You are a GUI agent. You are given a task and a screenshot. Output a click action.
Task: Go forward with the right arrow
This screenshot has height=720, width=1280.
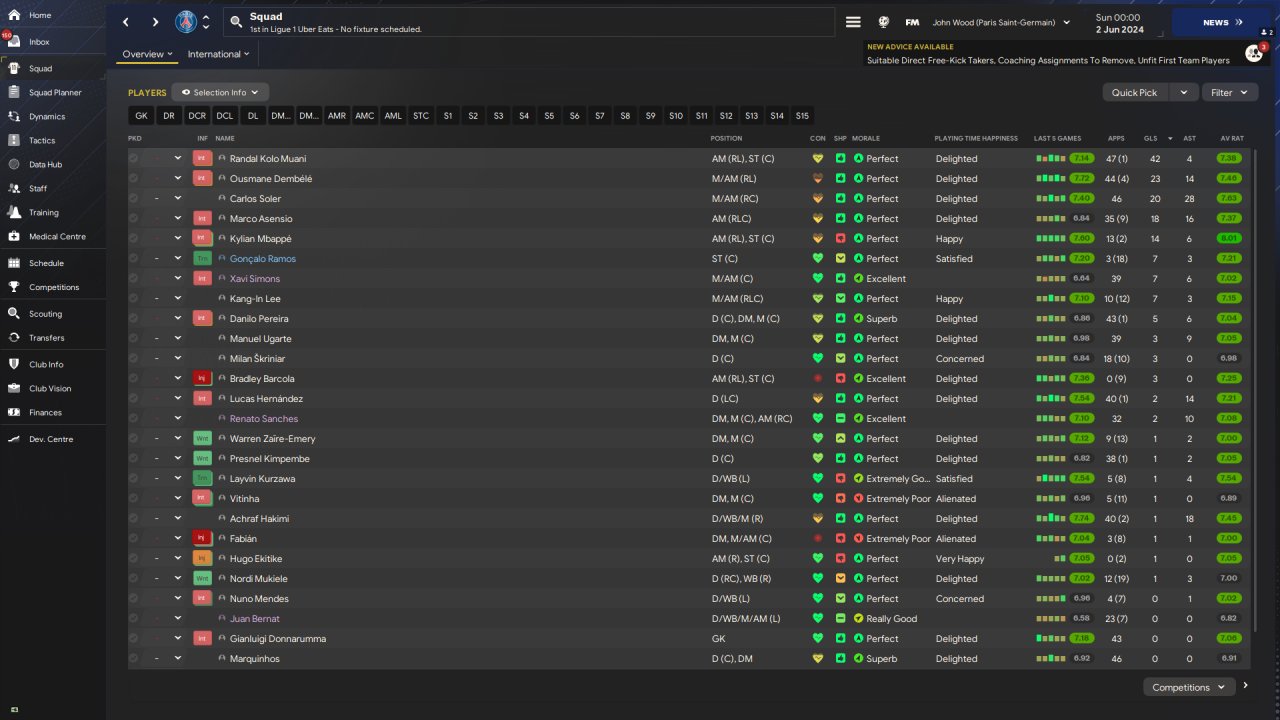tap(155, 22)
